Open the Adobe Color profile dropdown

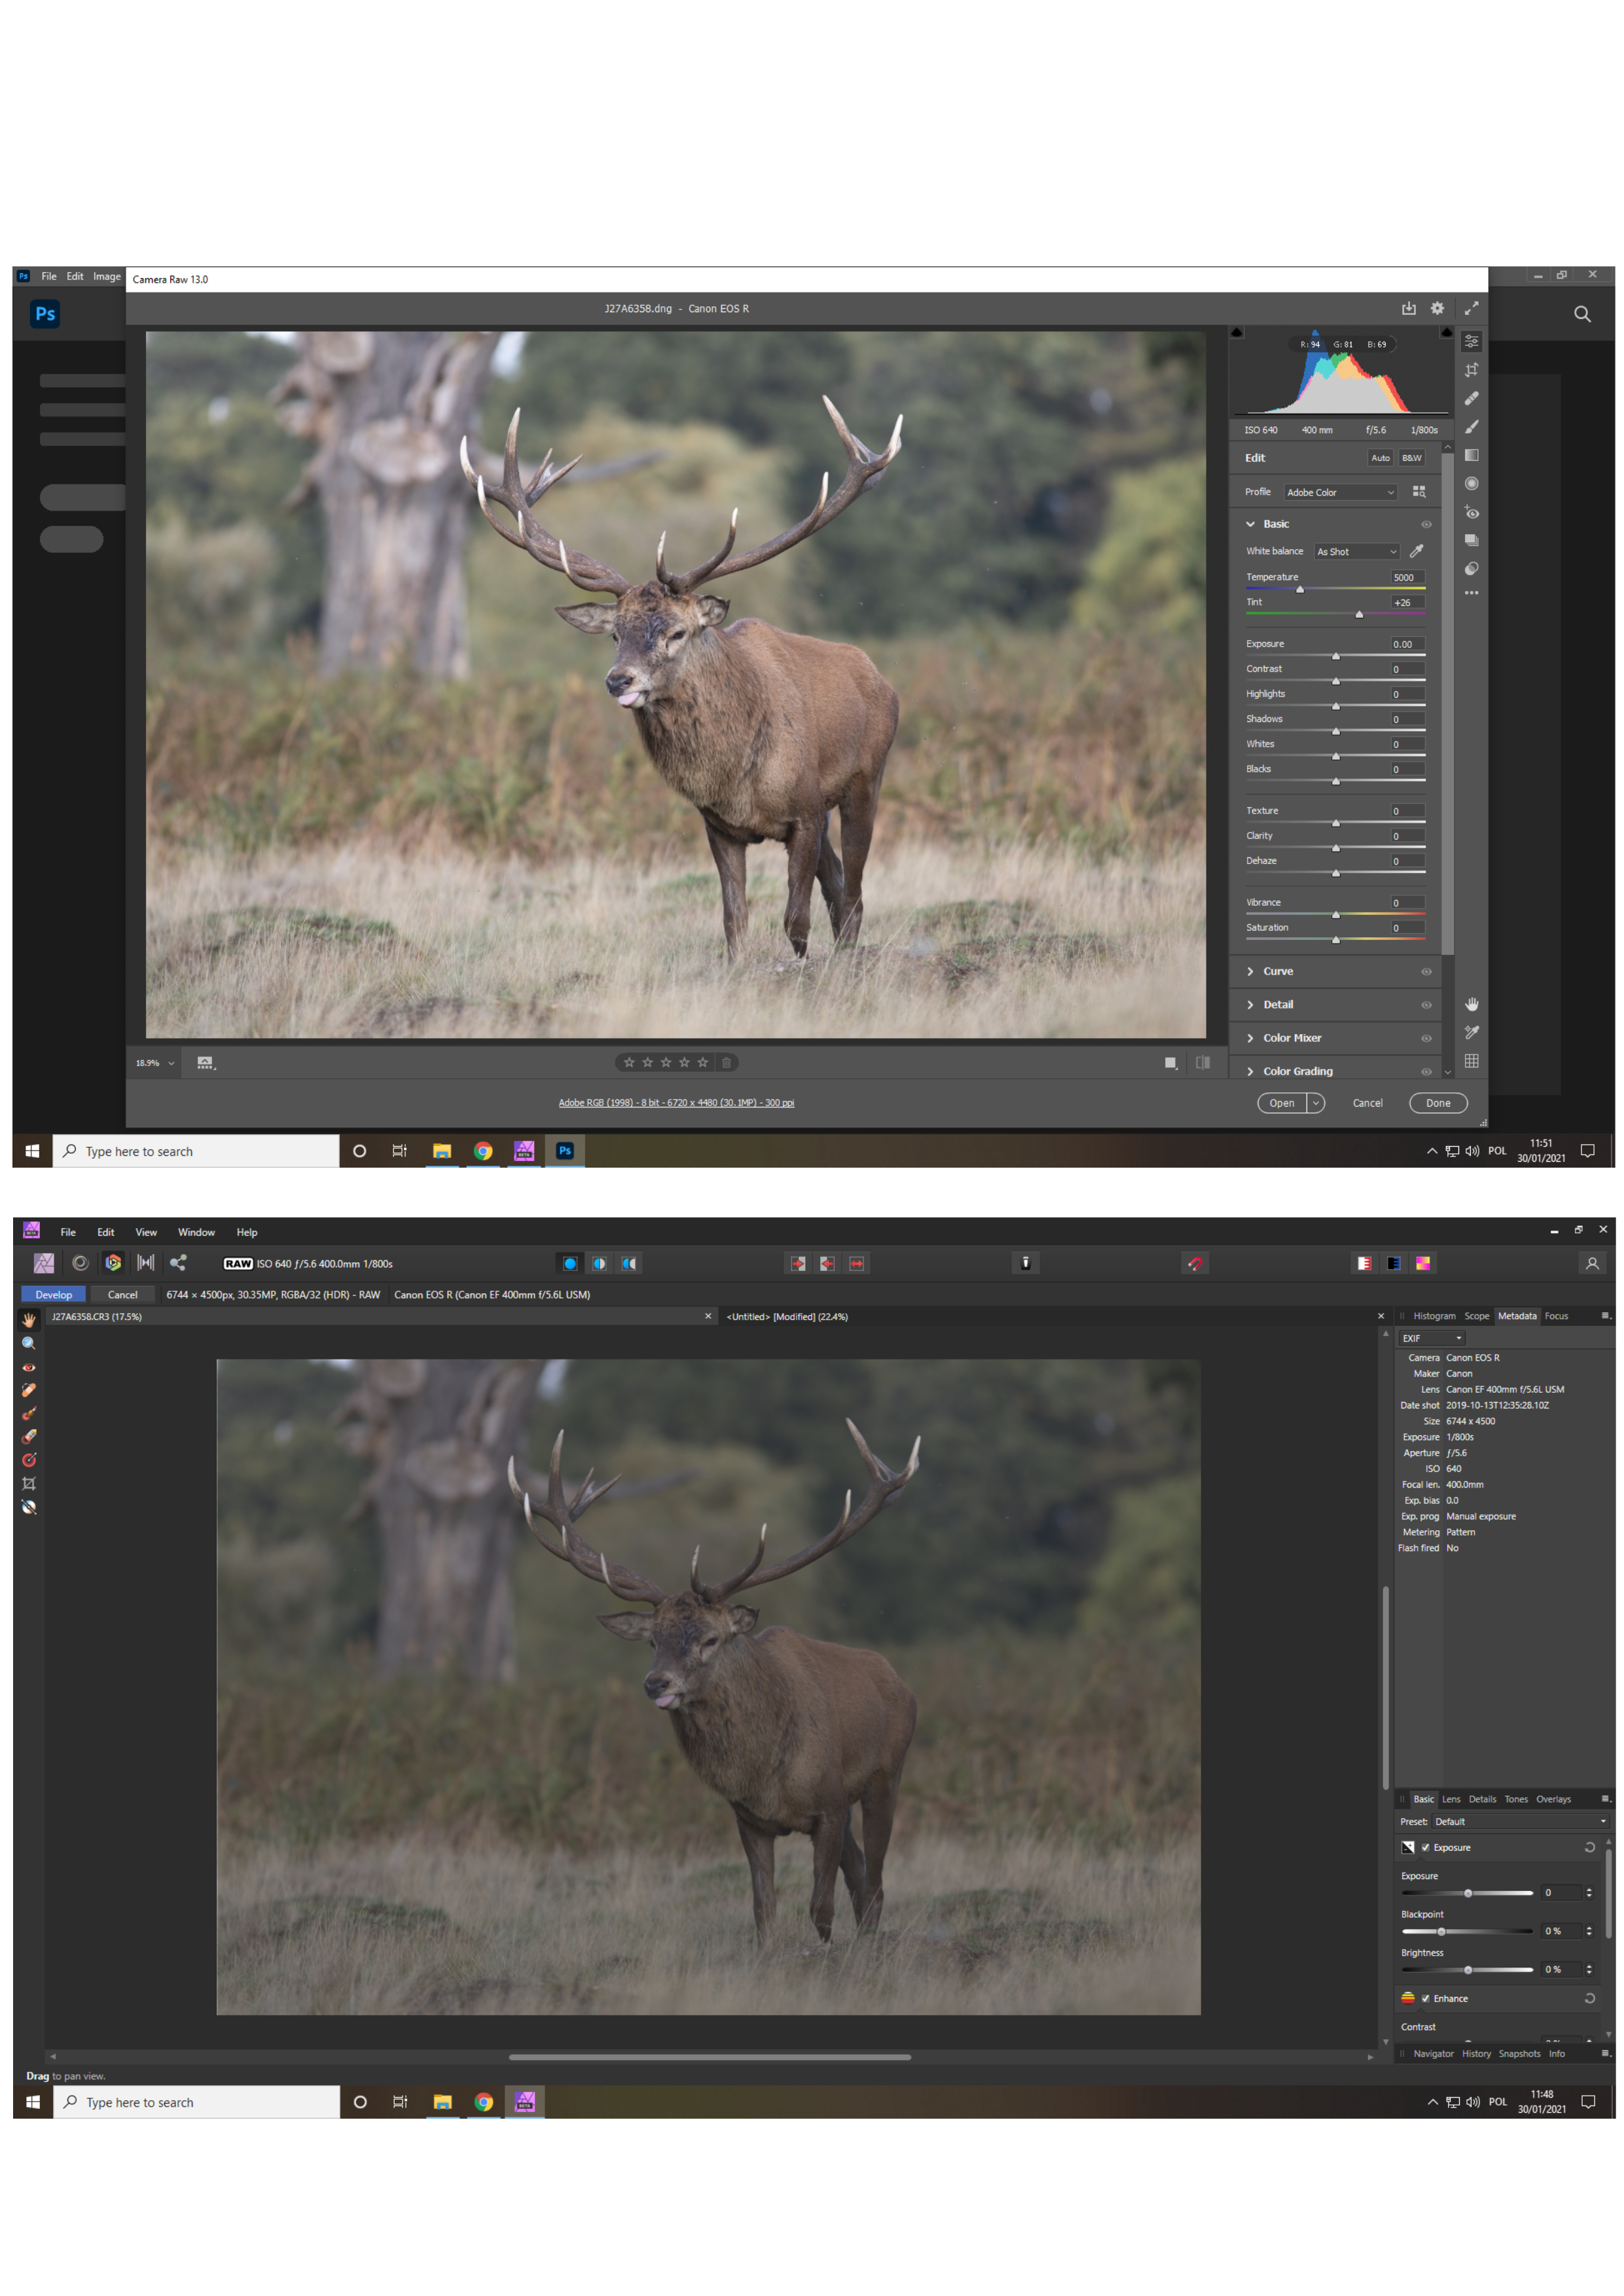click(1340, 492)
